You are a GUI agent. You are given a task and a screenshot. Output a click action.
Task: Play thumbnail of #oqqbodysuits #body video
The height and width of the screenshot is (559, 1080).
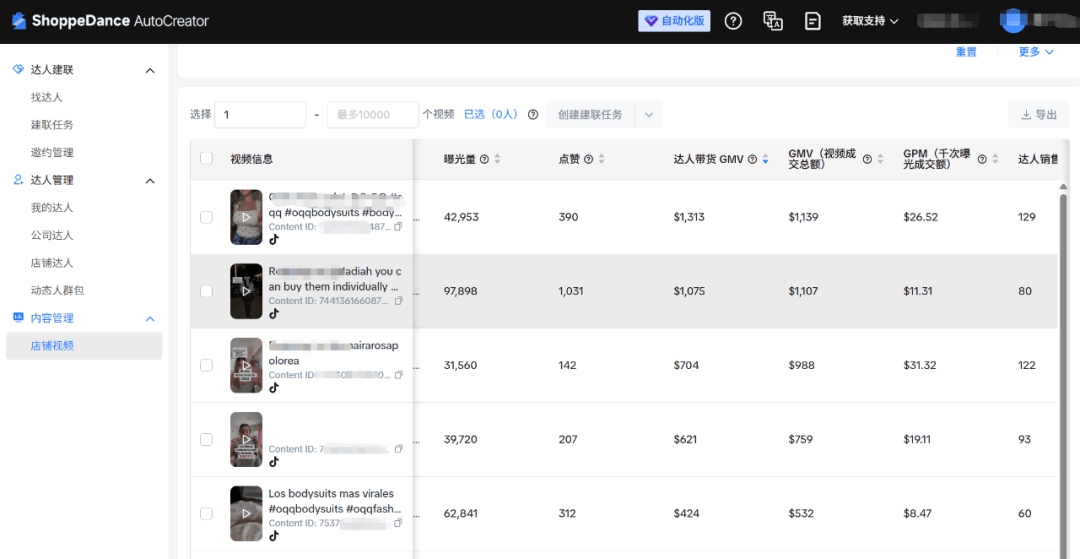pyautogui.click(x=247, y=217)
